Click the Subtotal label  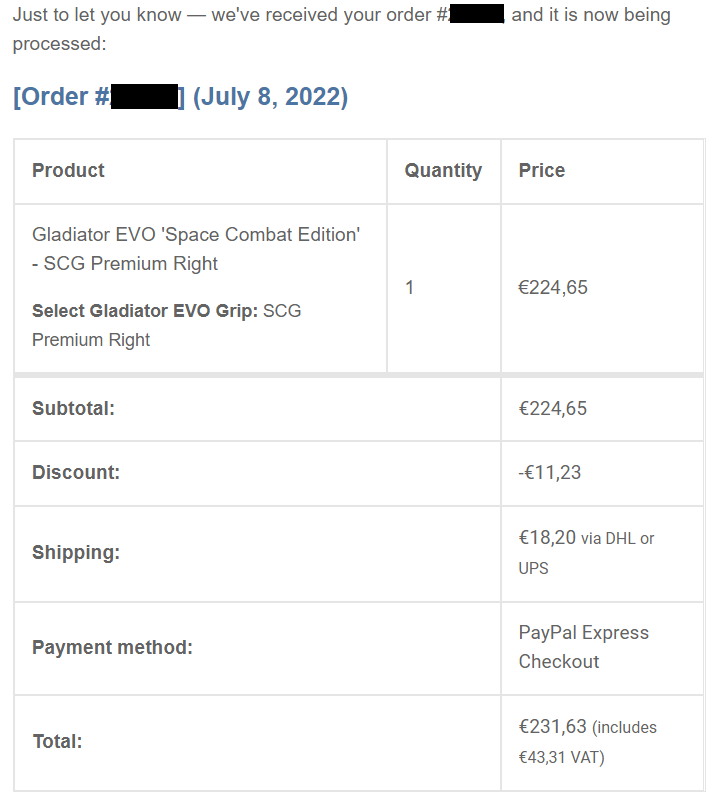point(73,408)
